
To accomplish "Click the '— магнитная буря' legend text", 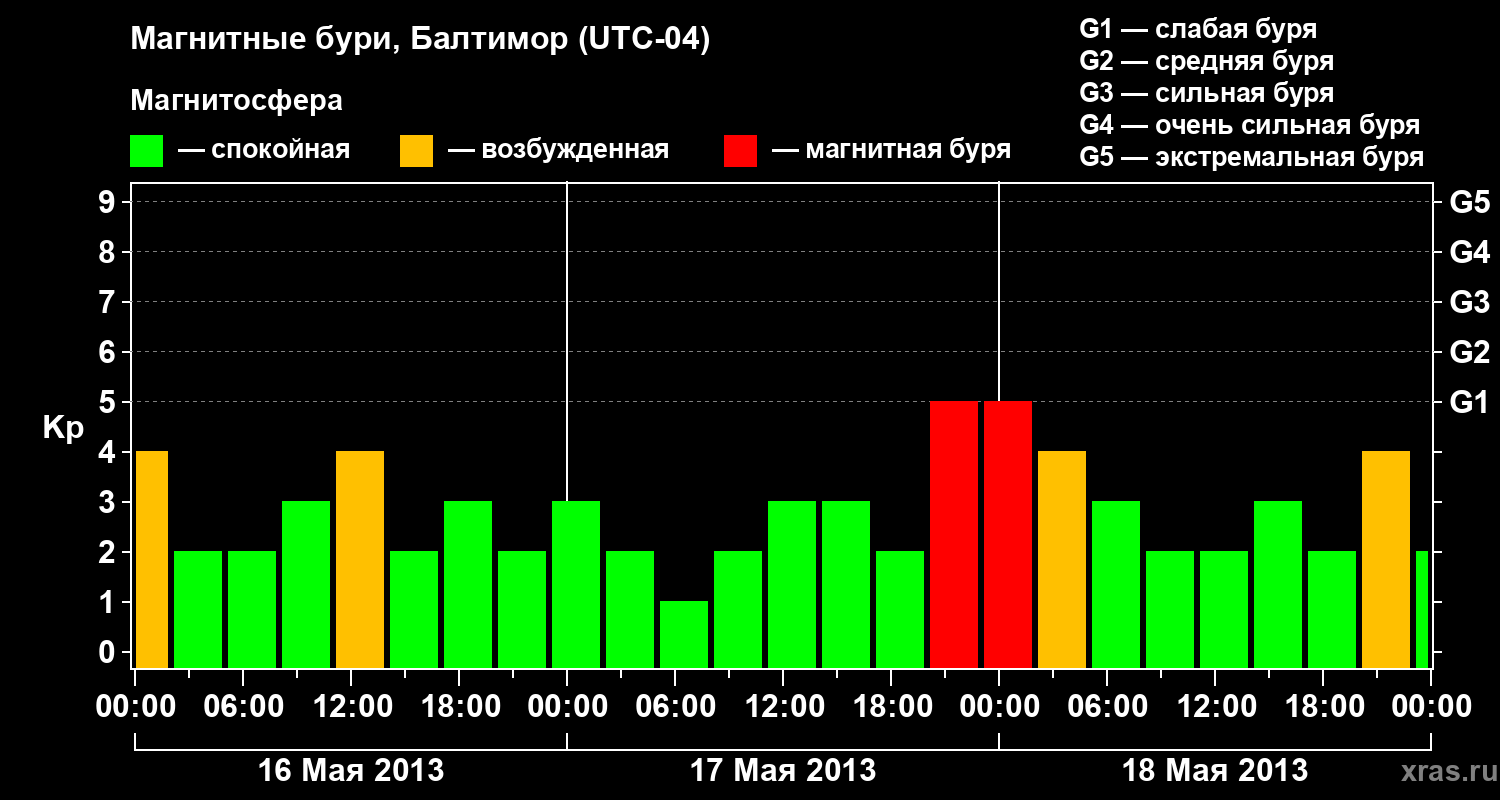I will (891, 151).
